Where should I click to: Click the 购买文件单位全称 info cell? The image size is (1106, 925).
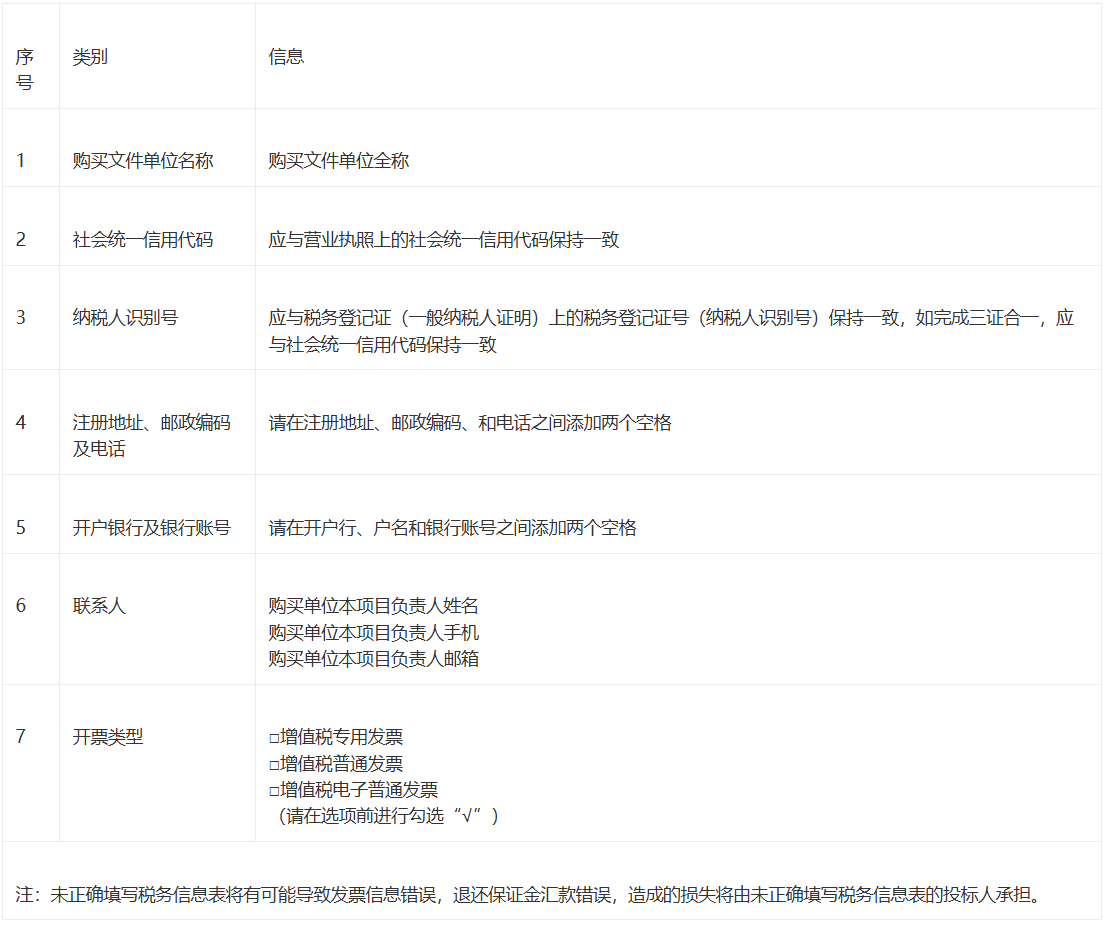(339, 161)
